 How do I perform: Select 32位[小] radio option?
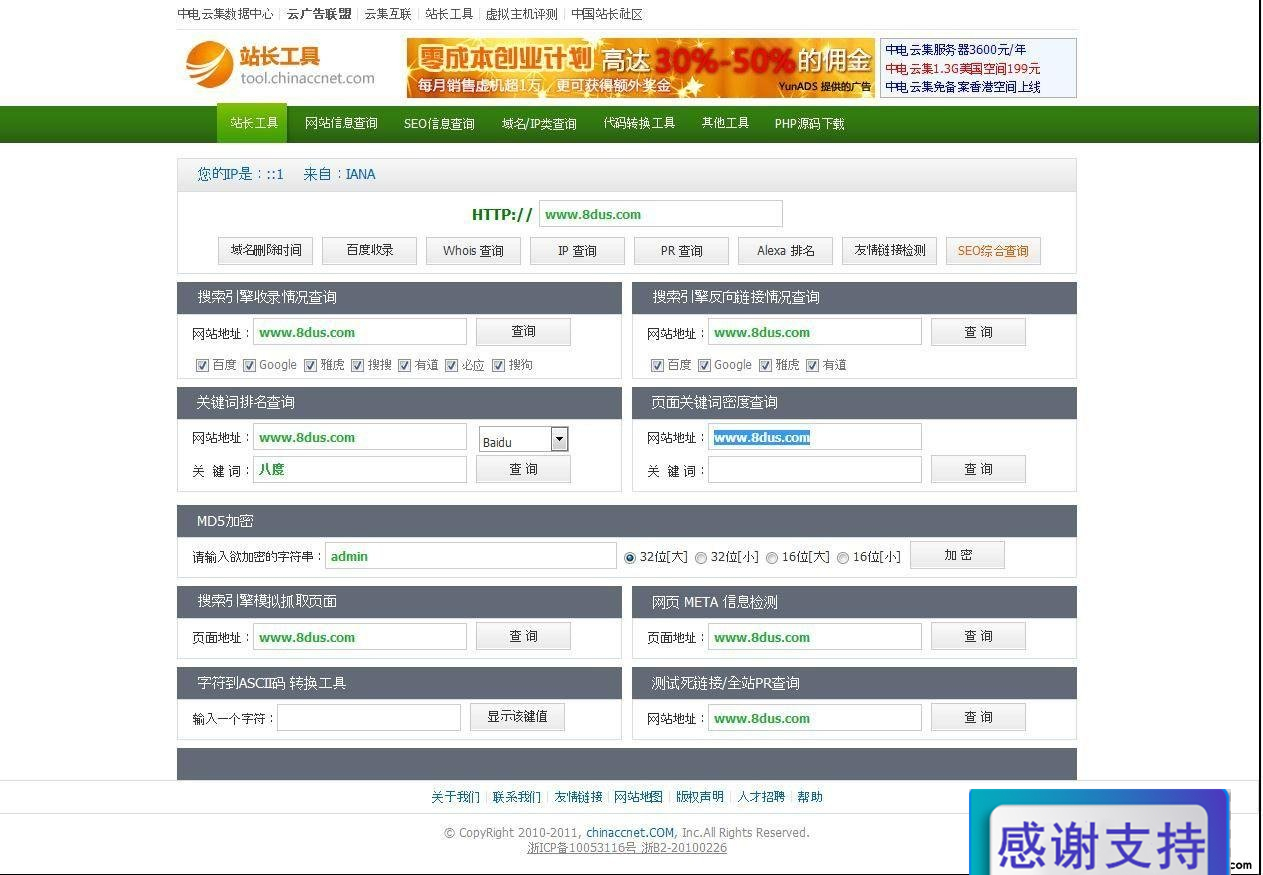701,558
